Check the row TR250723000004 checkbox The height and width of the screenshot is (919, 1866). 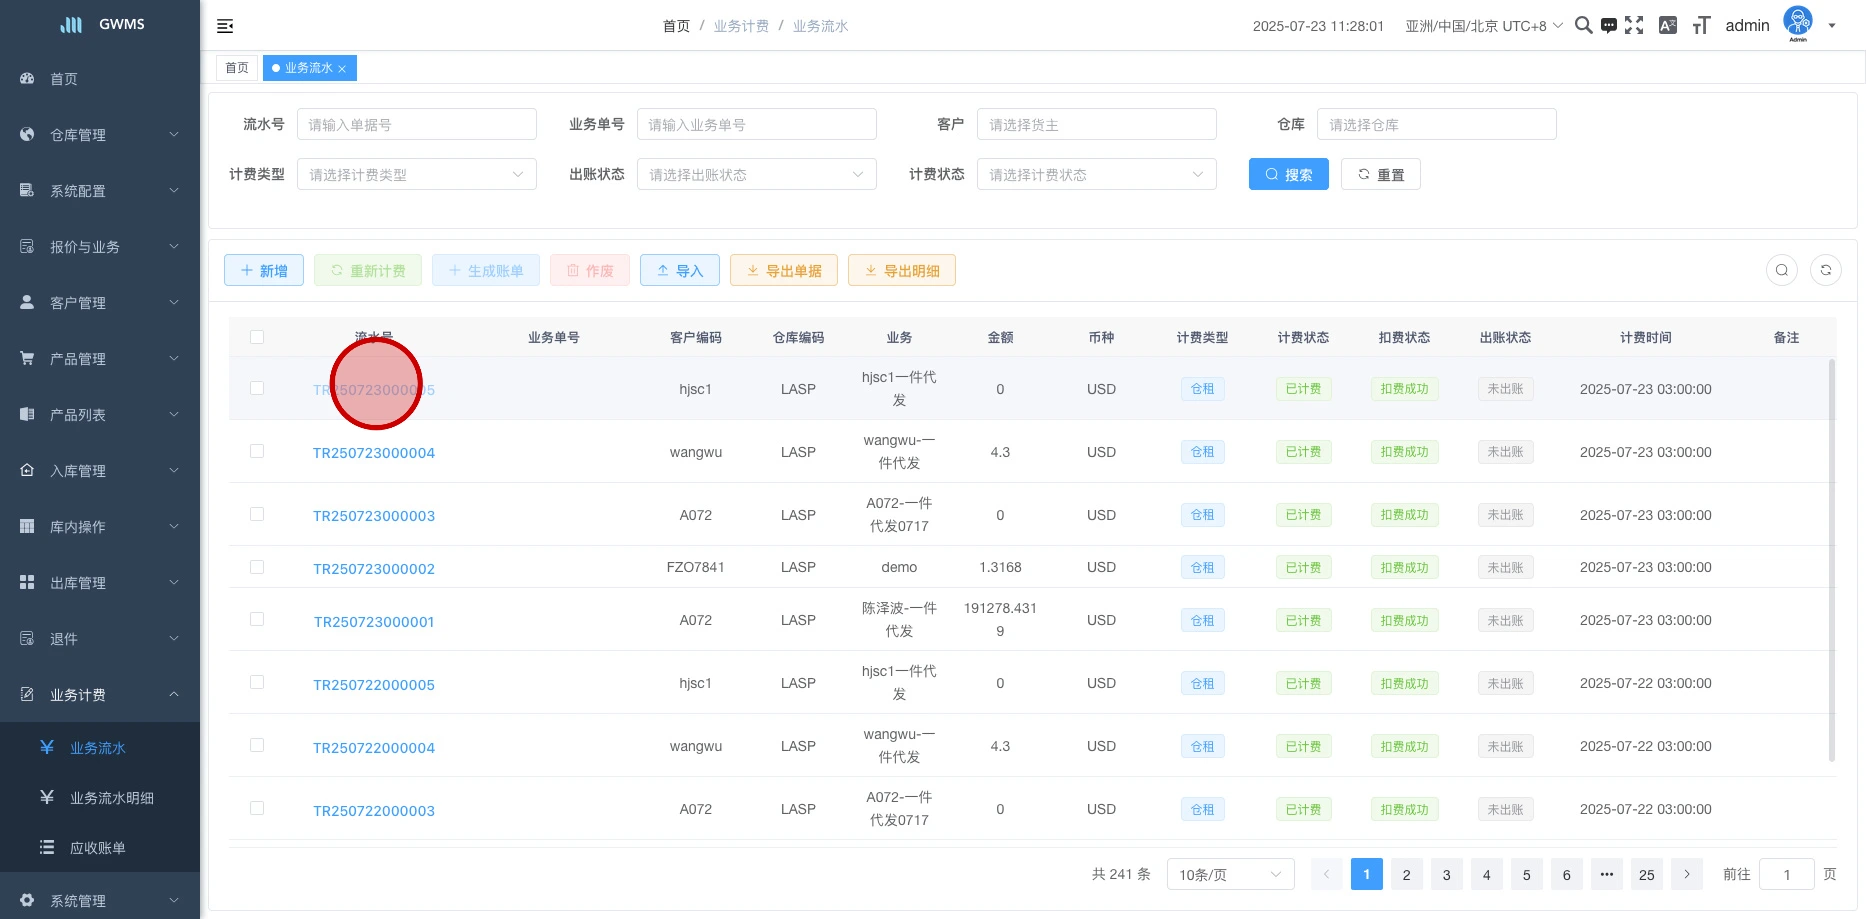tap(257, 452)
